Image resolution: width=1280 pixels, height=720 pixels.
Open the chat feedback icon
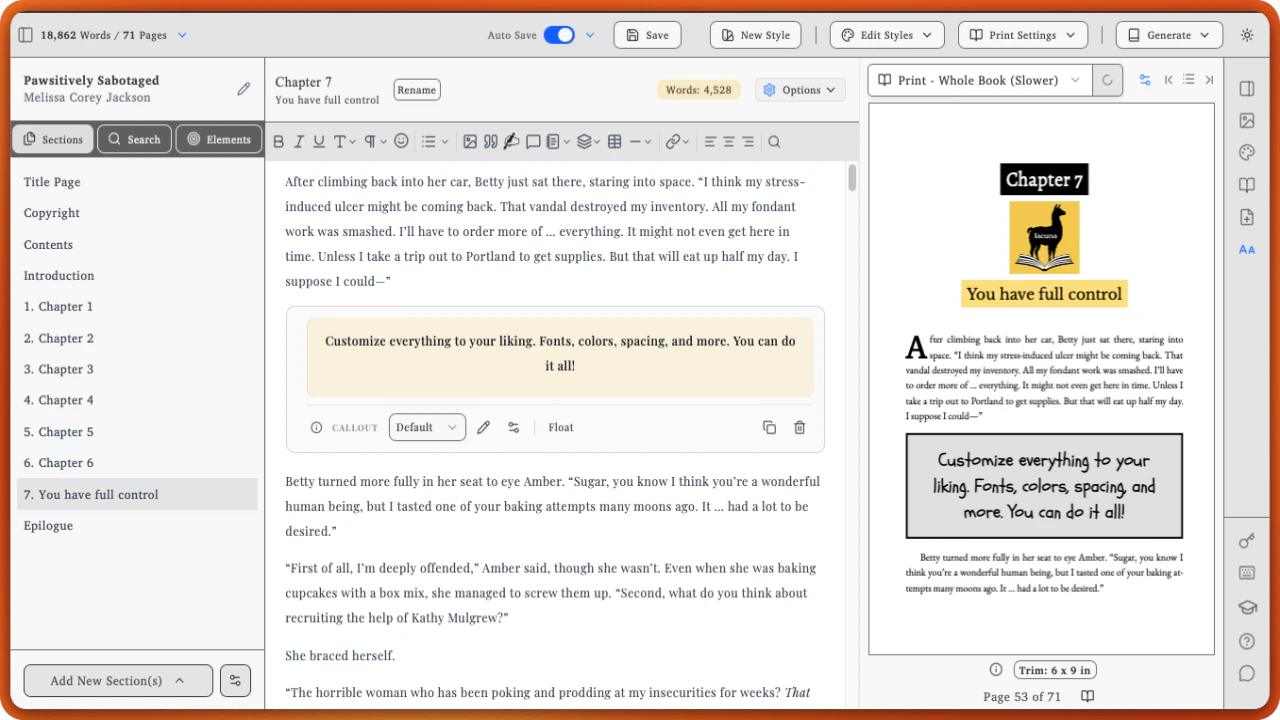coord(1247,673)
